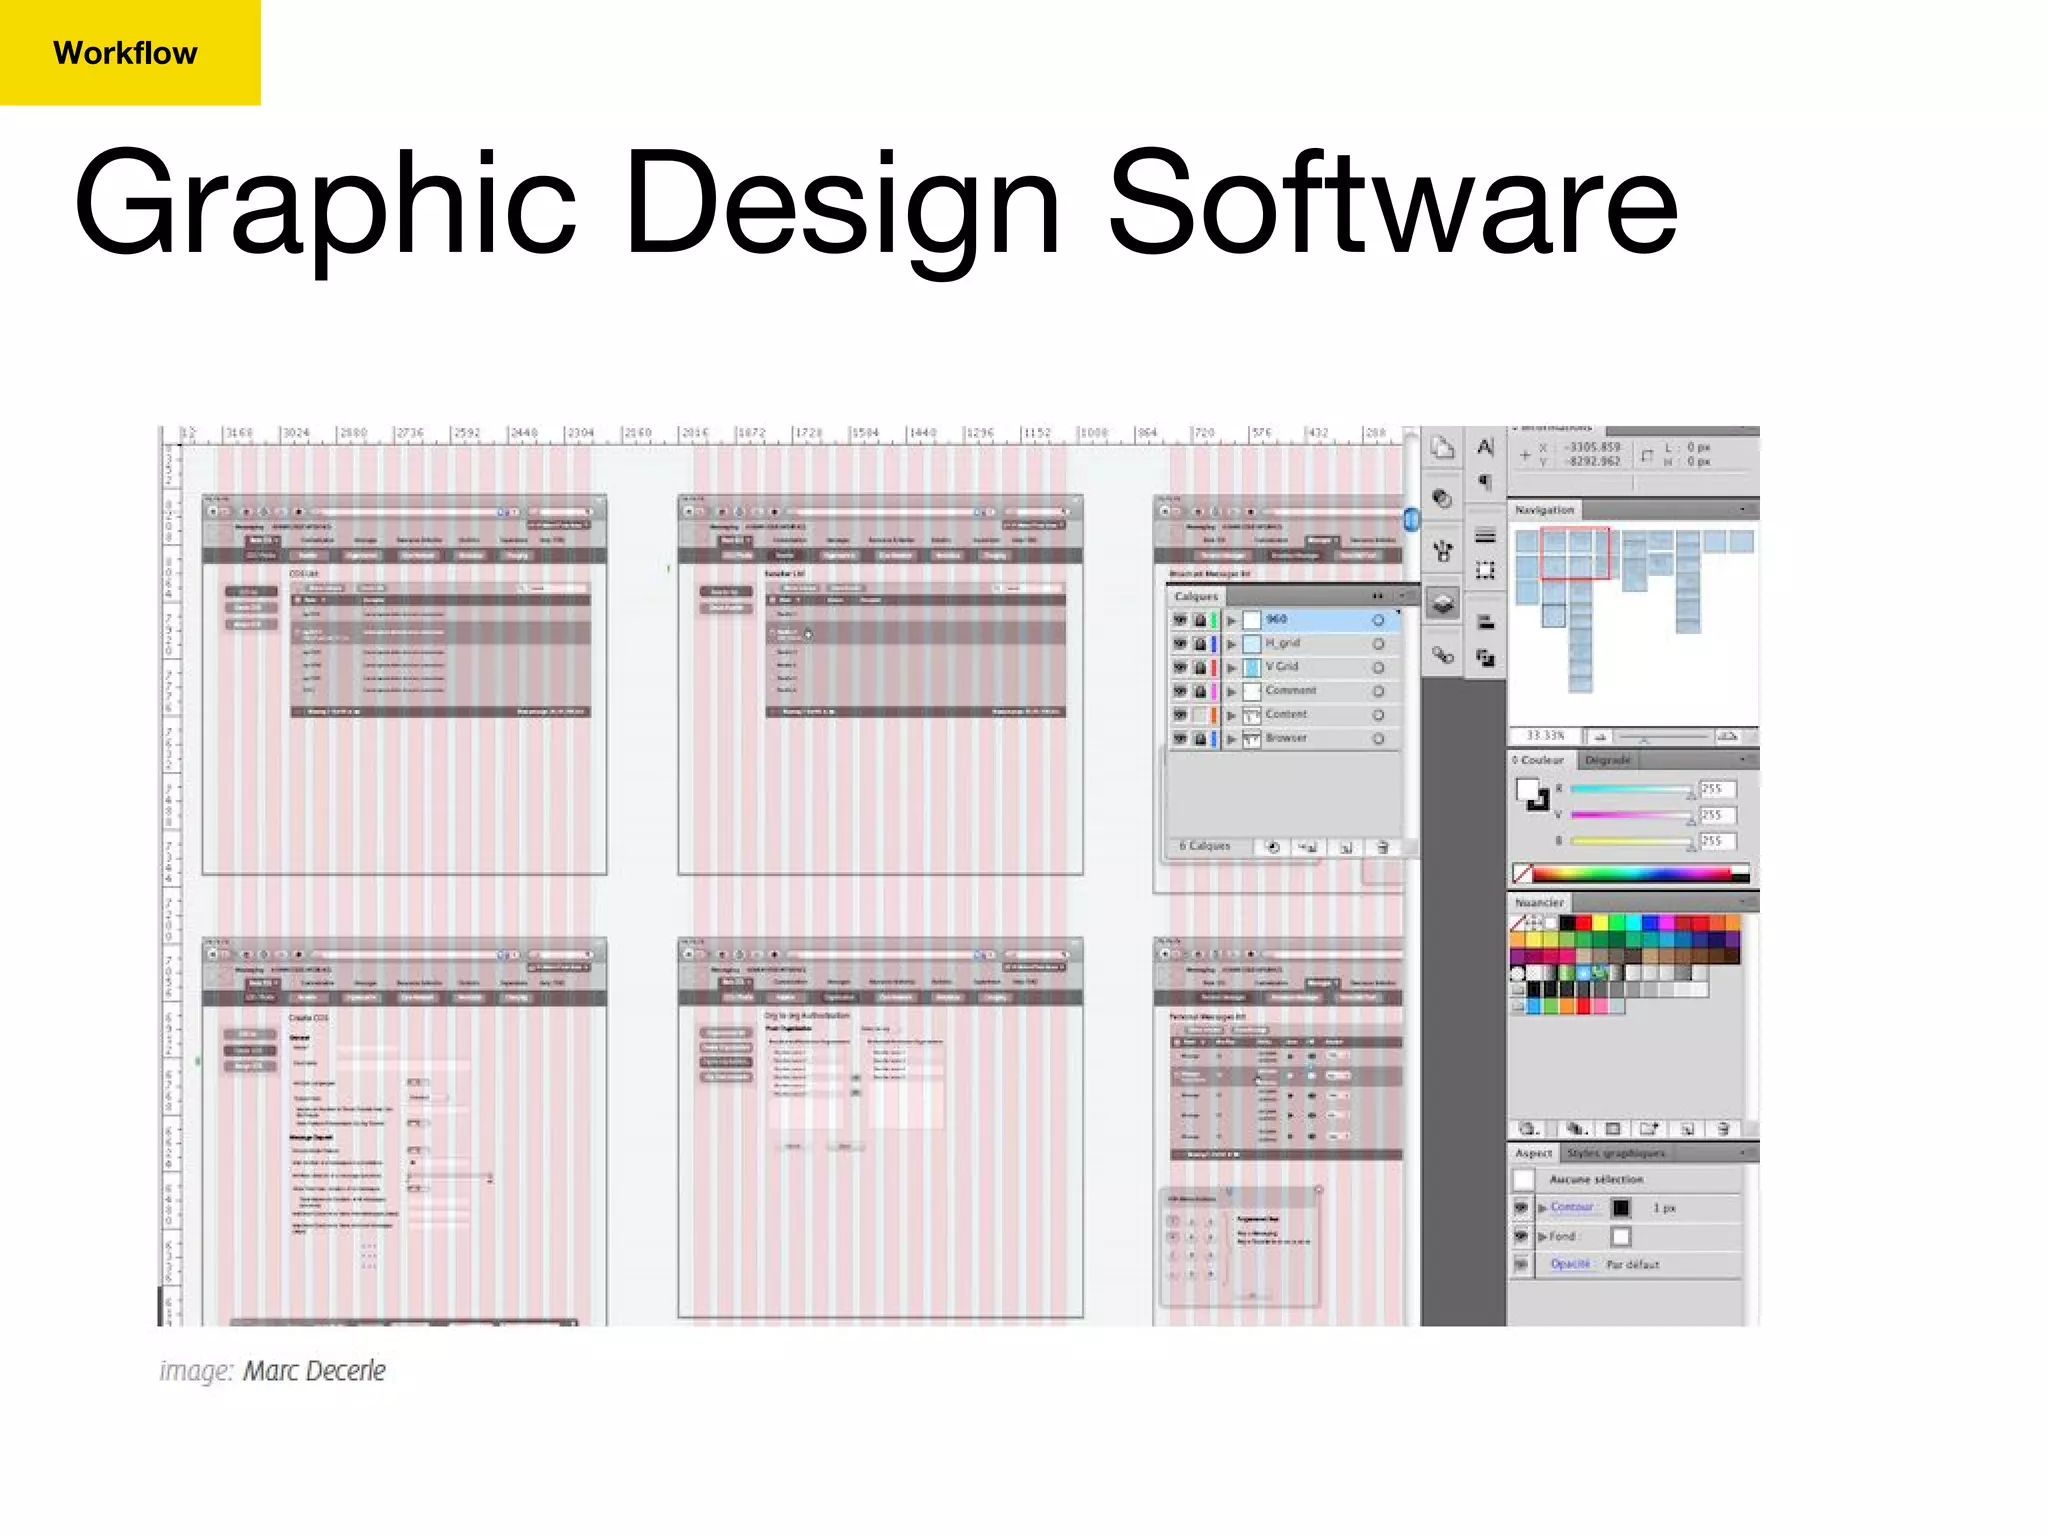Select the Navigation panel tab
The height and width of the screenshot is (1536, 2048).
pos(1544,510)
